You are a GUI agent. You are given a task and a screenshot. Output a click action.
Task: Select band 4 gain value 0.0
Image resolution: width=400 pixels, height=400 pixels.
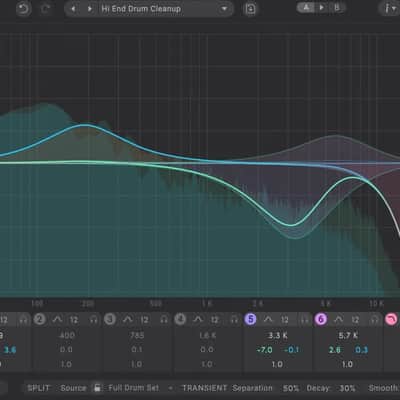pyautogui.click(x=207, y=350)
